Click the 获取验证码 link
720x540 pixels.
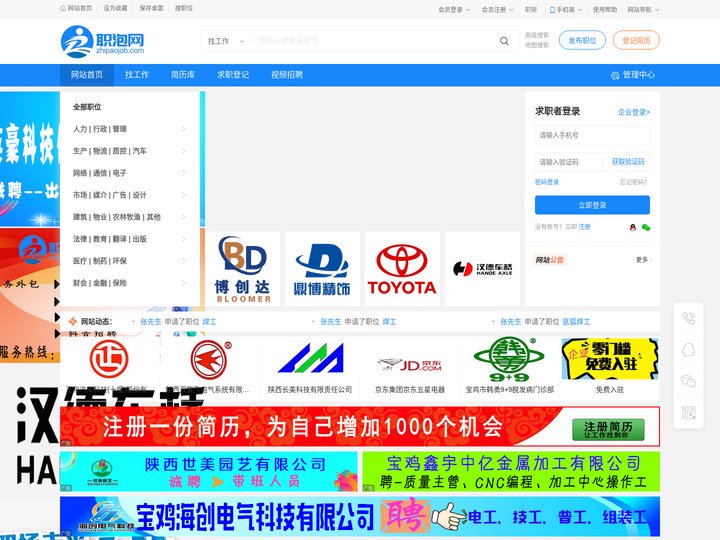(628, 162)
